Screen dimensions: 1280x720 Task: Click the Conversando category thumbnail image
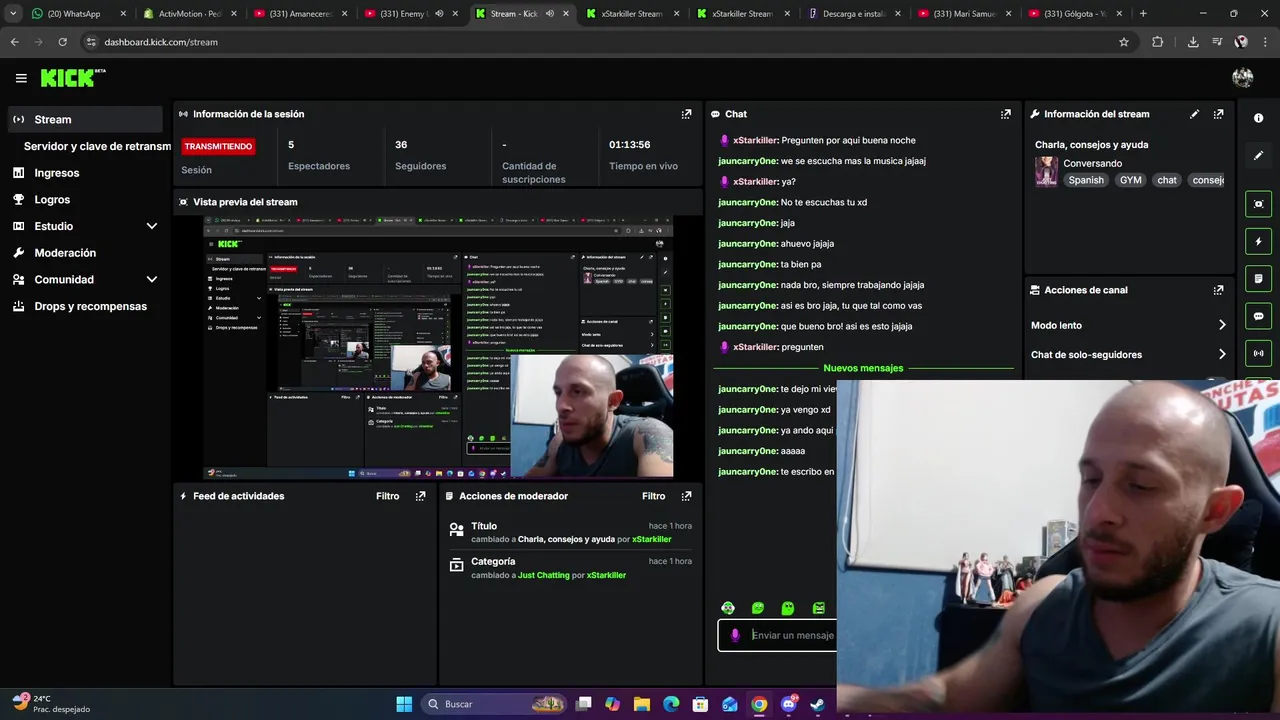pyautogui.click(x=1046, y=171)
